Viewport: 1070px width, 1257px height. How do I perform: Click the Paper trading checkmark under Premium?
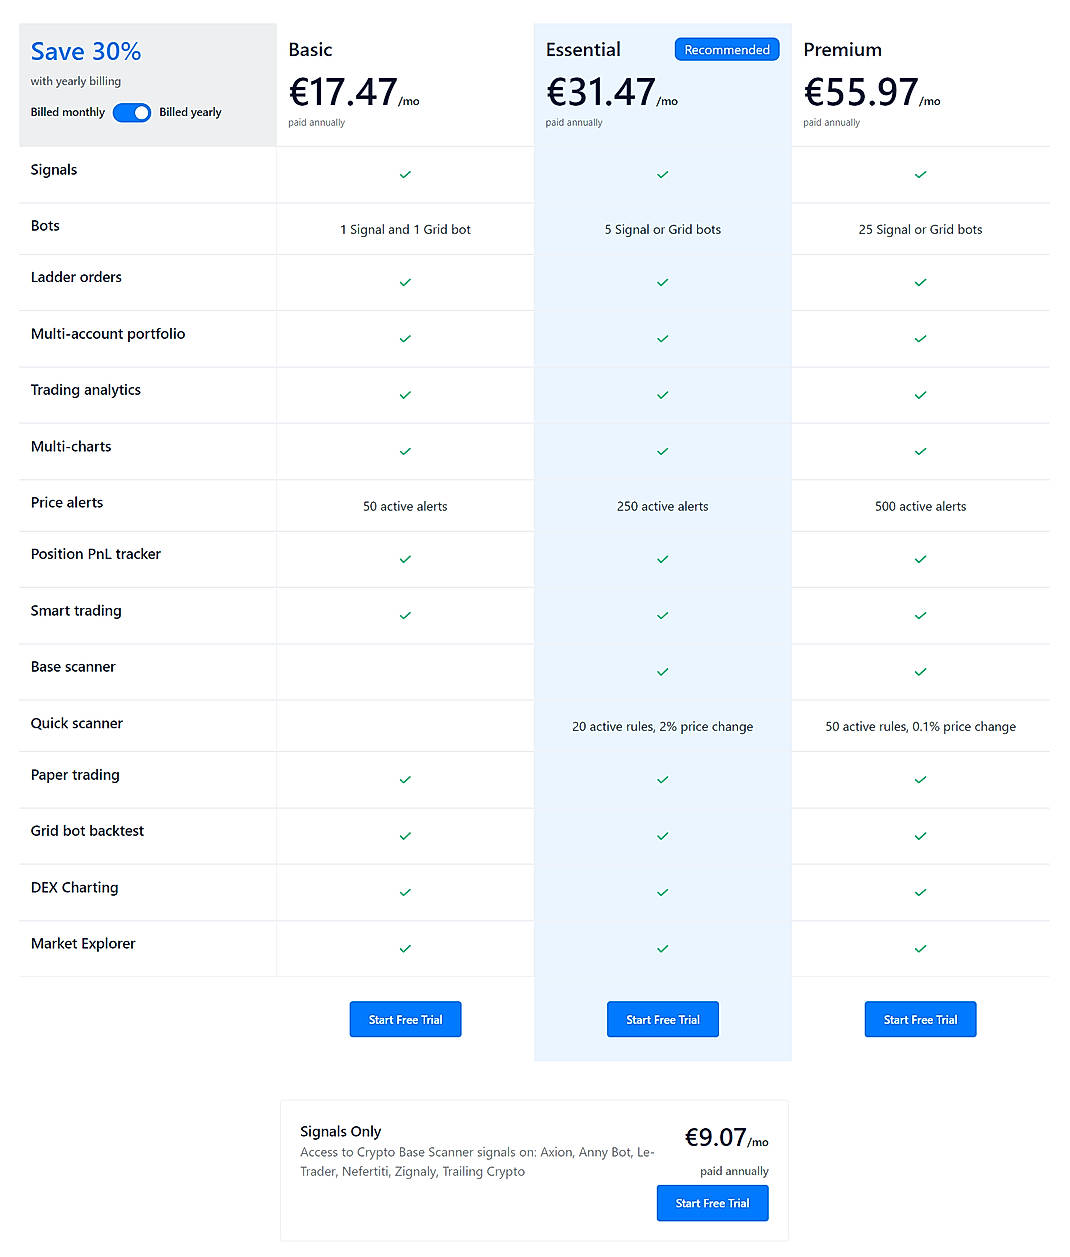coord(920,780)
